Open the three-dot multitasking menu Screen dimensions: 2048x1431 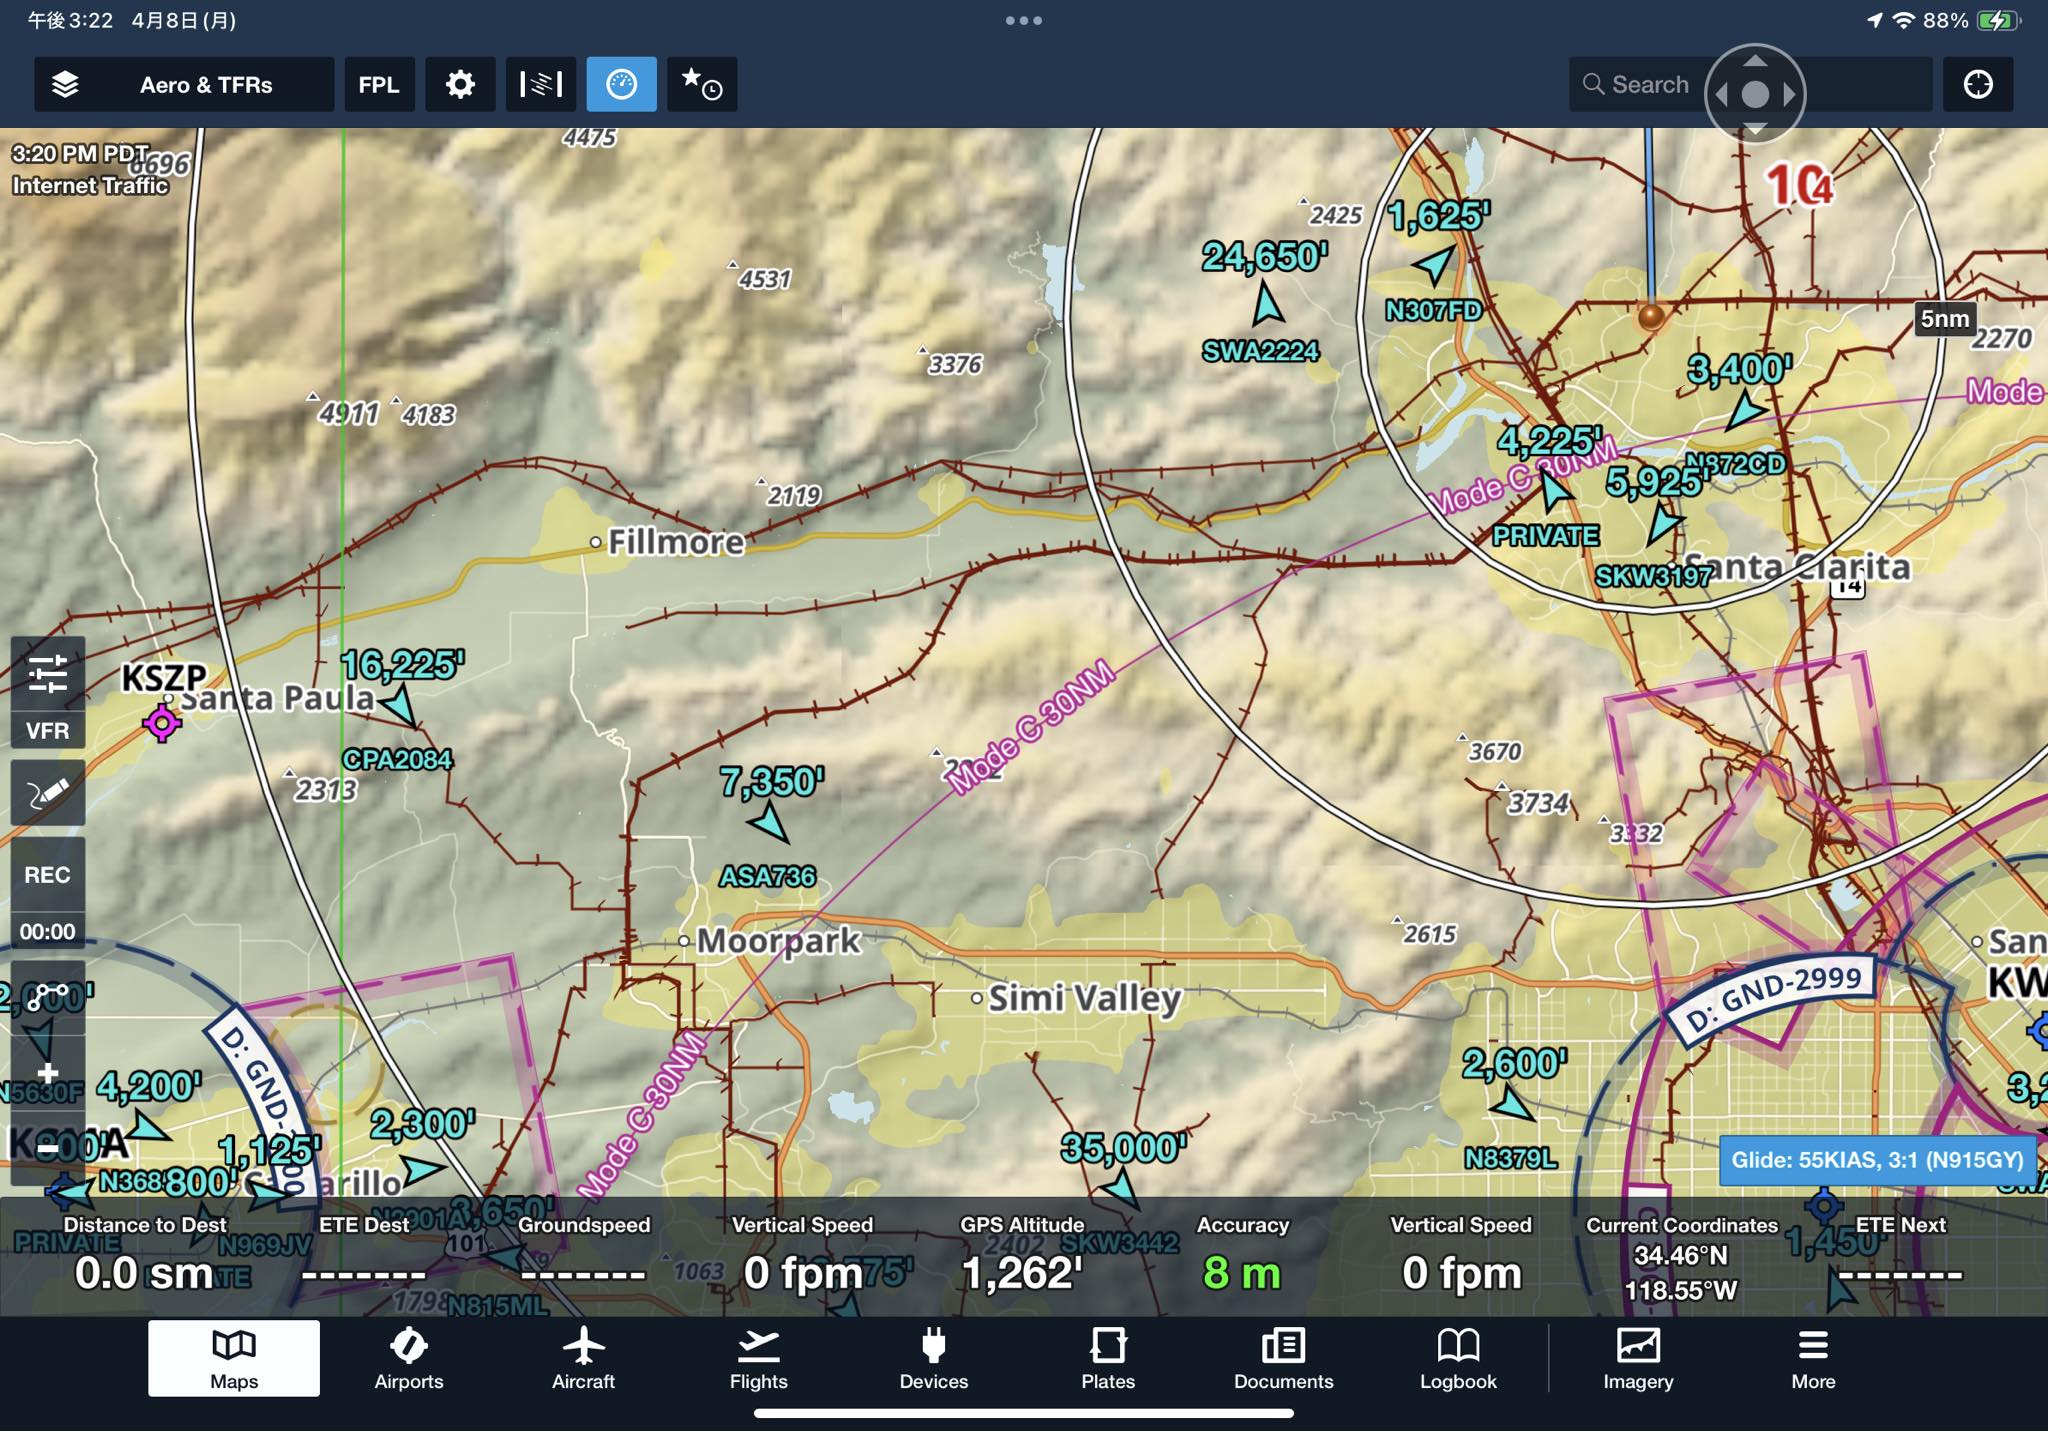point(1024,20)
